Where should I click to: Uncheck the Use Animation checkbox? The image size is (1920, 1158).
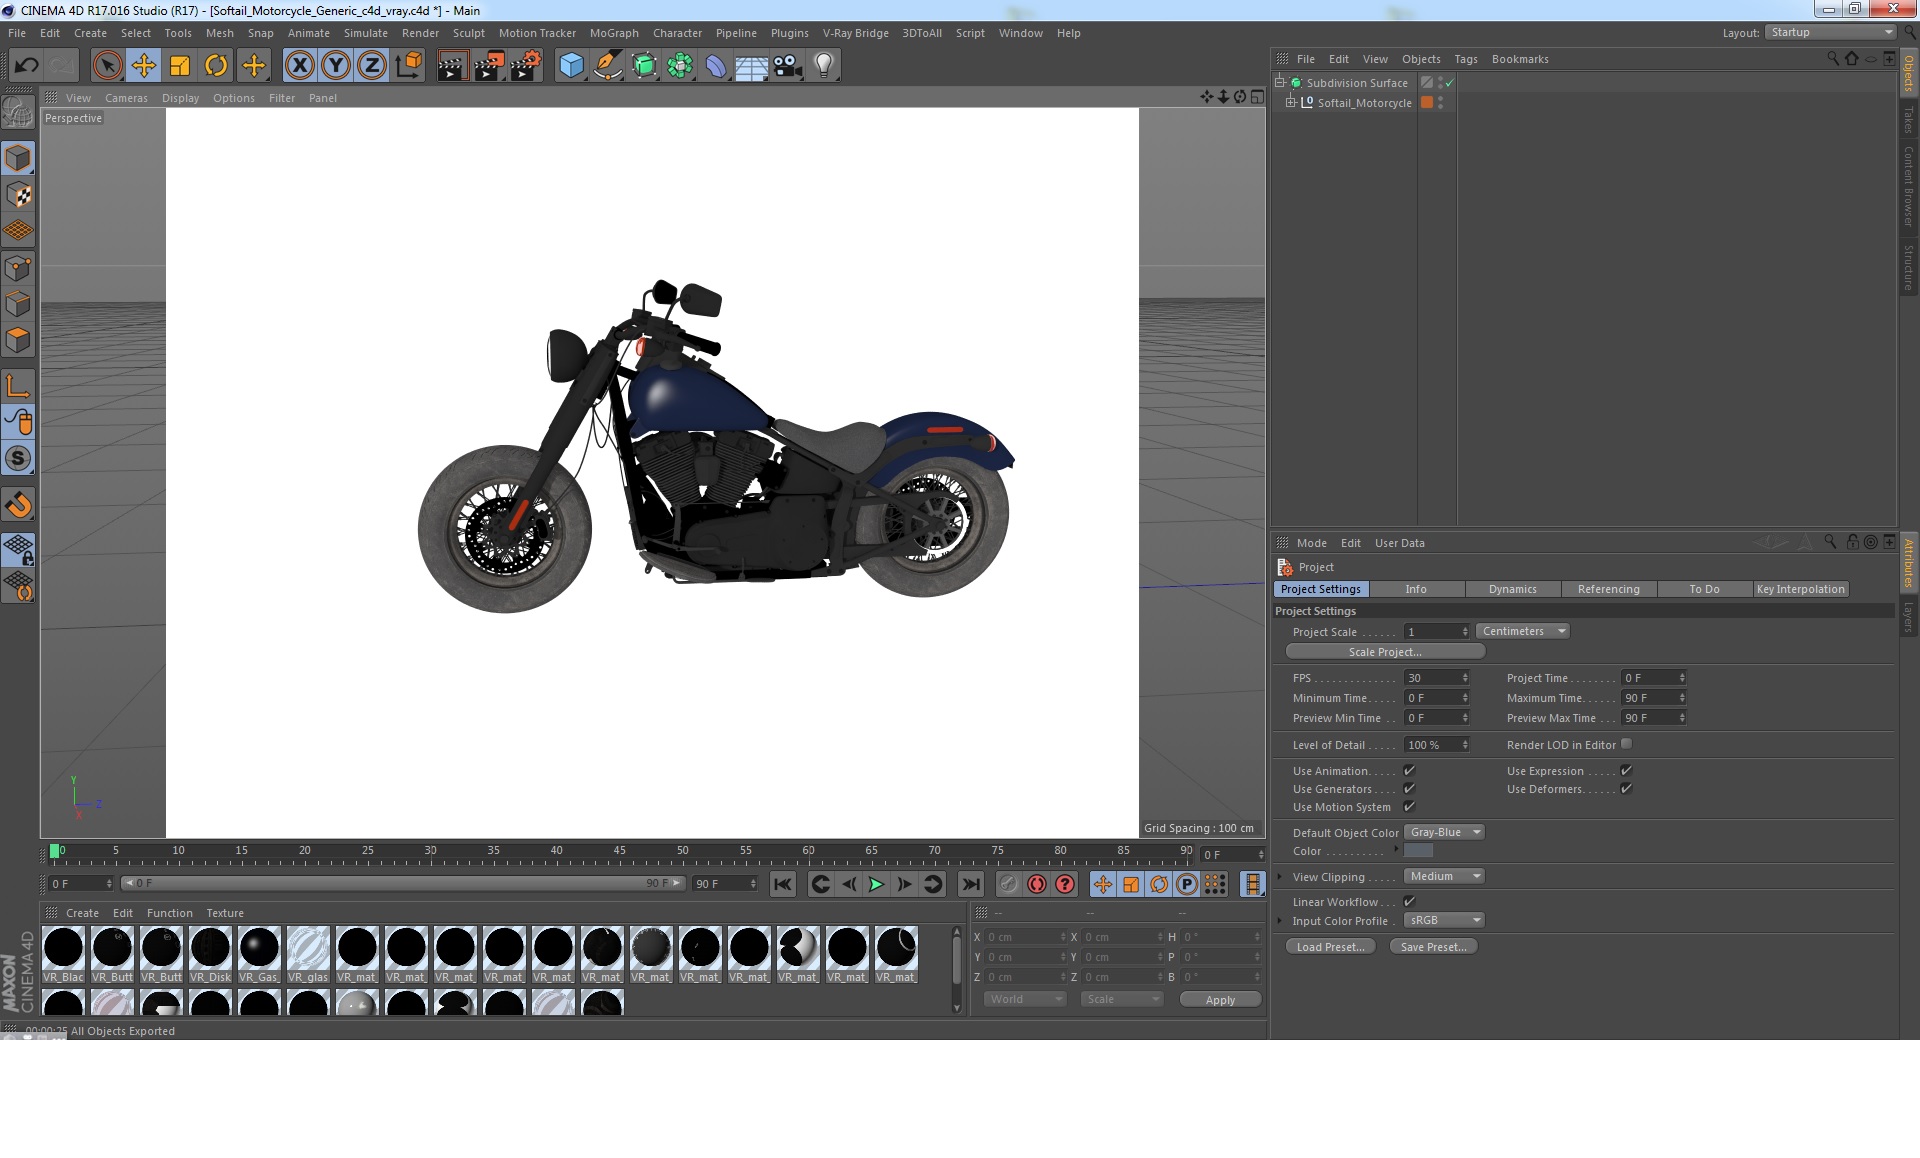pyautogui.click(x=1409, y=771)
